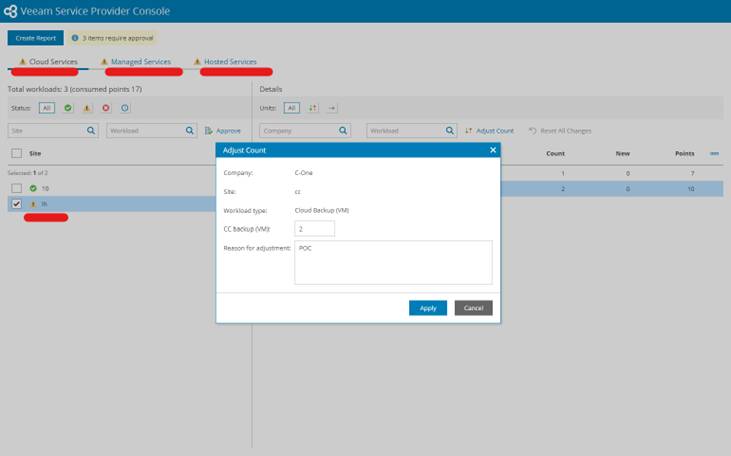The image size is (731, 456).
Task: Click Apply in the Adjust Count dialog
Action: pyautogui.click(x=428, y=308)
